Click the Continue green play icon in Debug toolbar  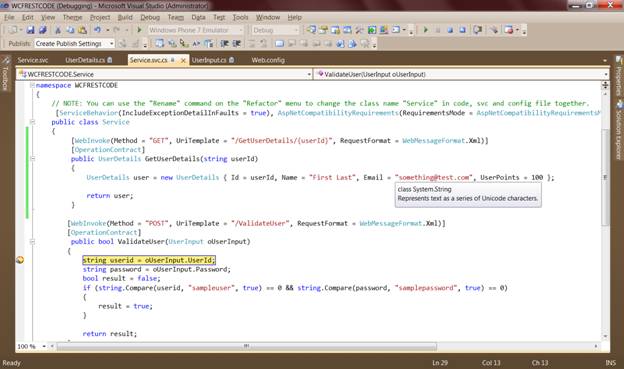(425, 30)
